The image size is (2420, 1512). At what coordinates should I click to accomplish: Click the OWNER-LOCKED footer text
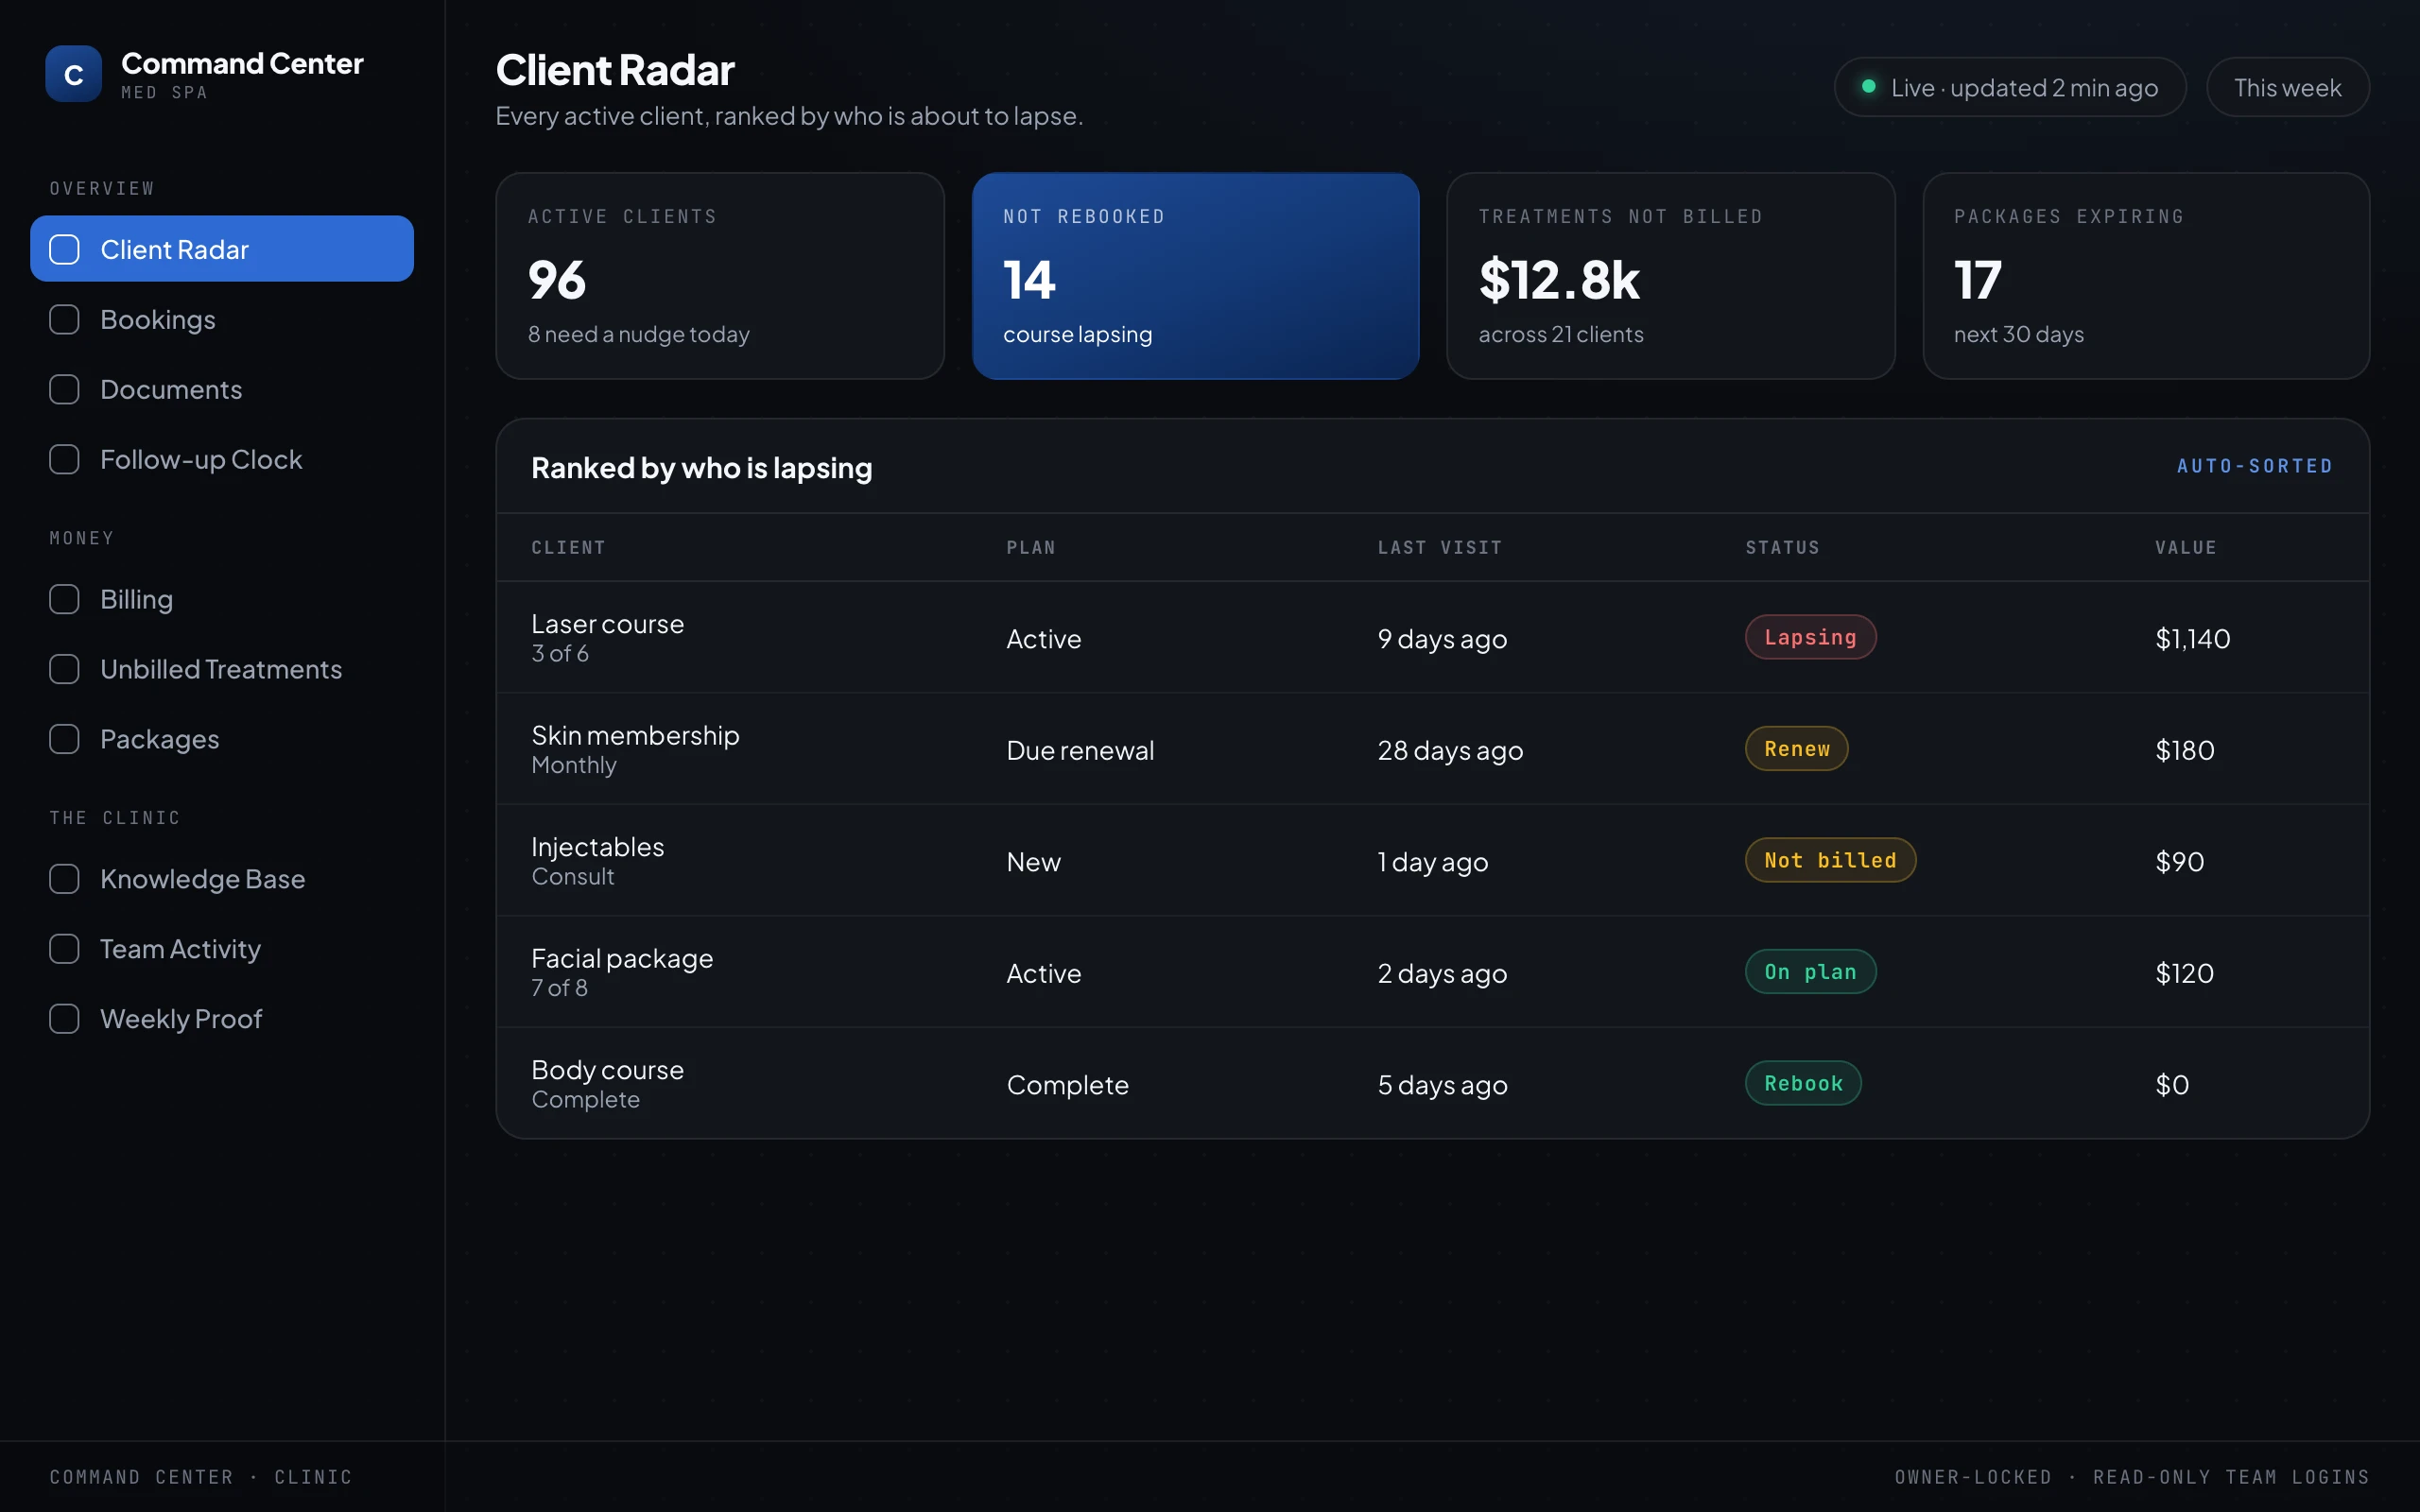pyautogui.click(x=1973, y=1477)
